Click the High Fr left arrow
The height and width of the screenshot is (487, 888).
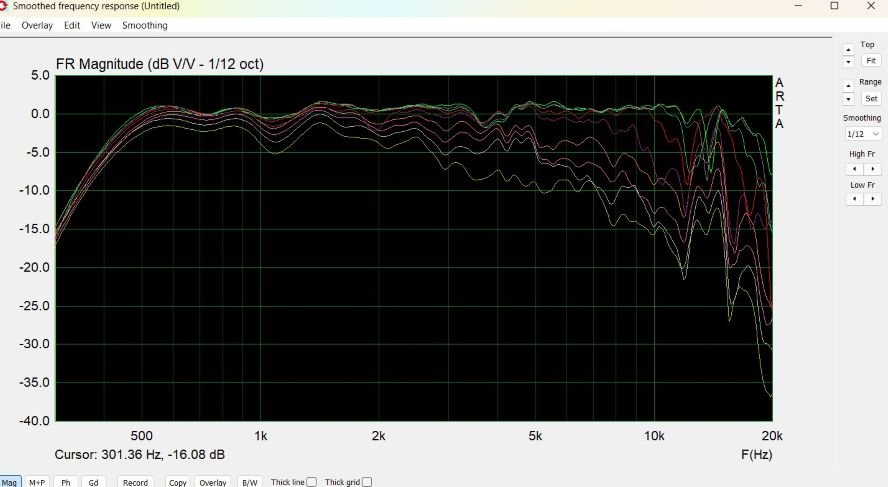(x=854, y=169)
